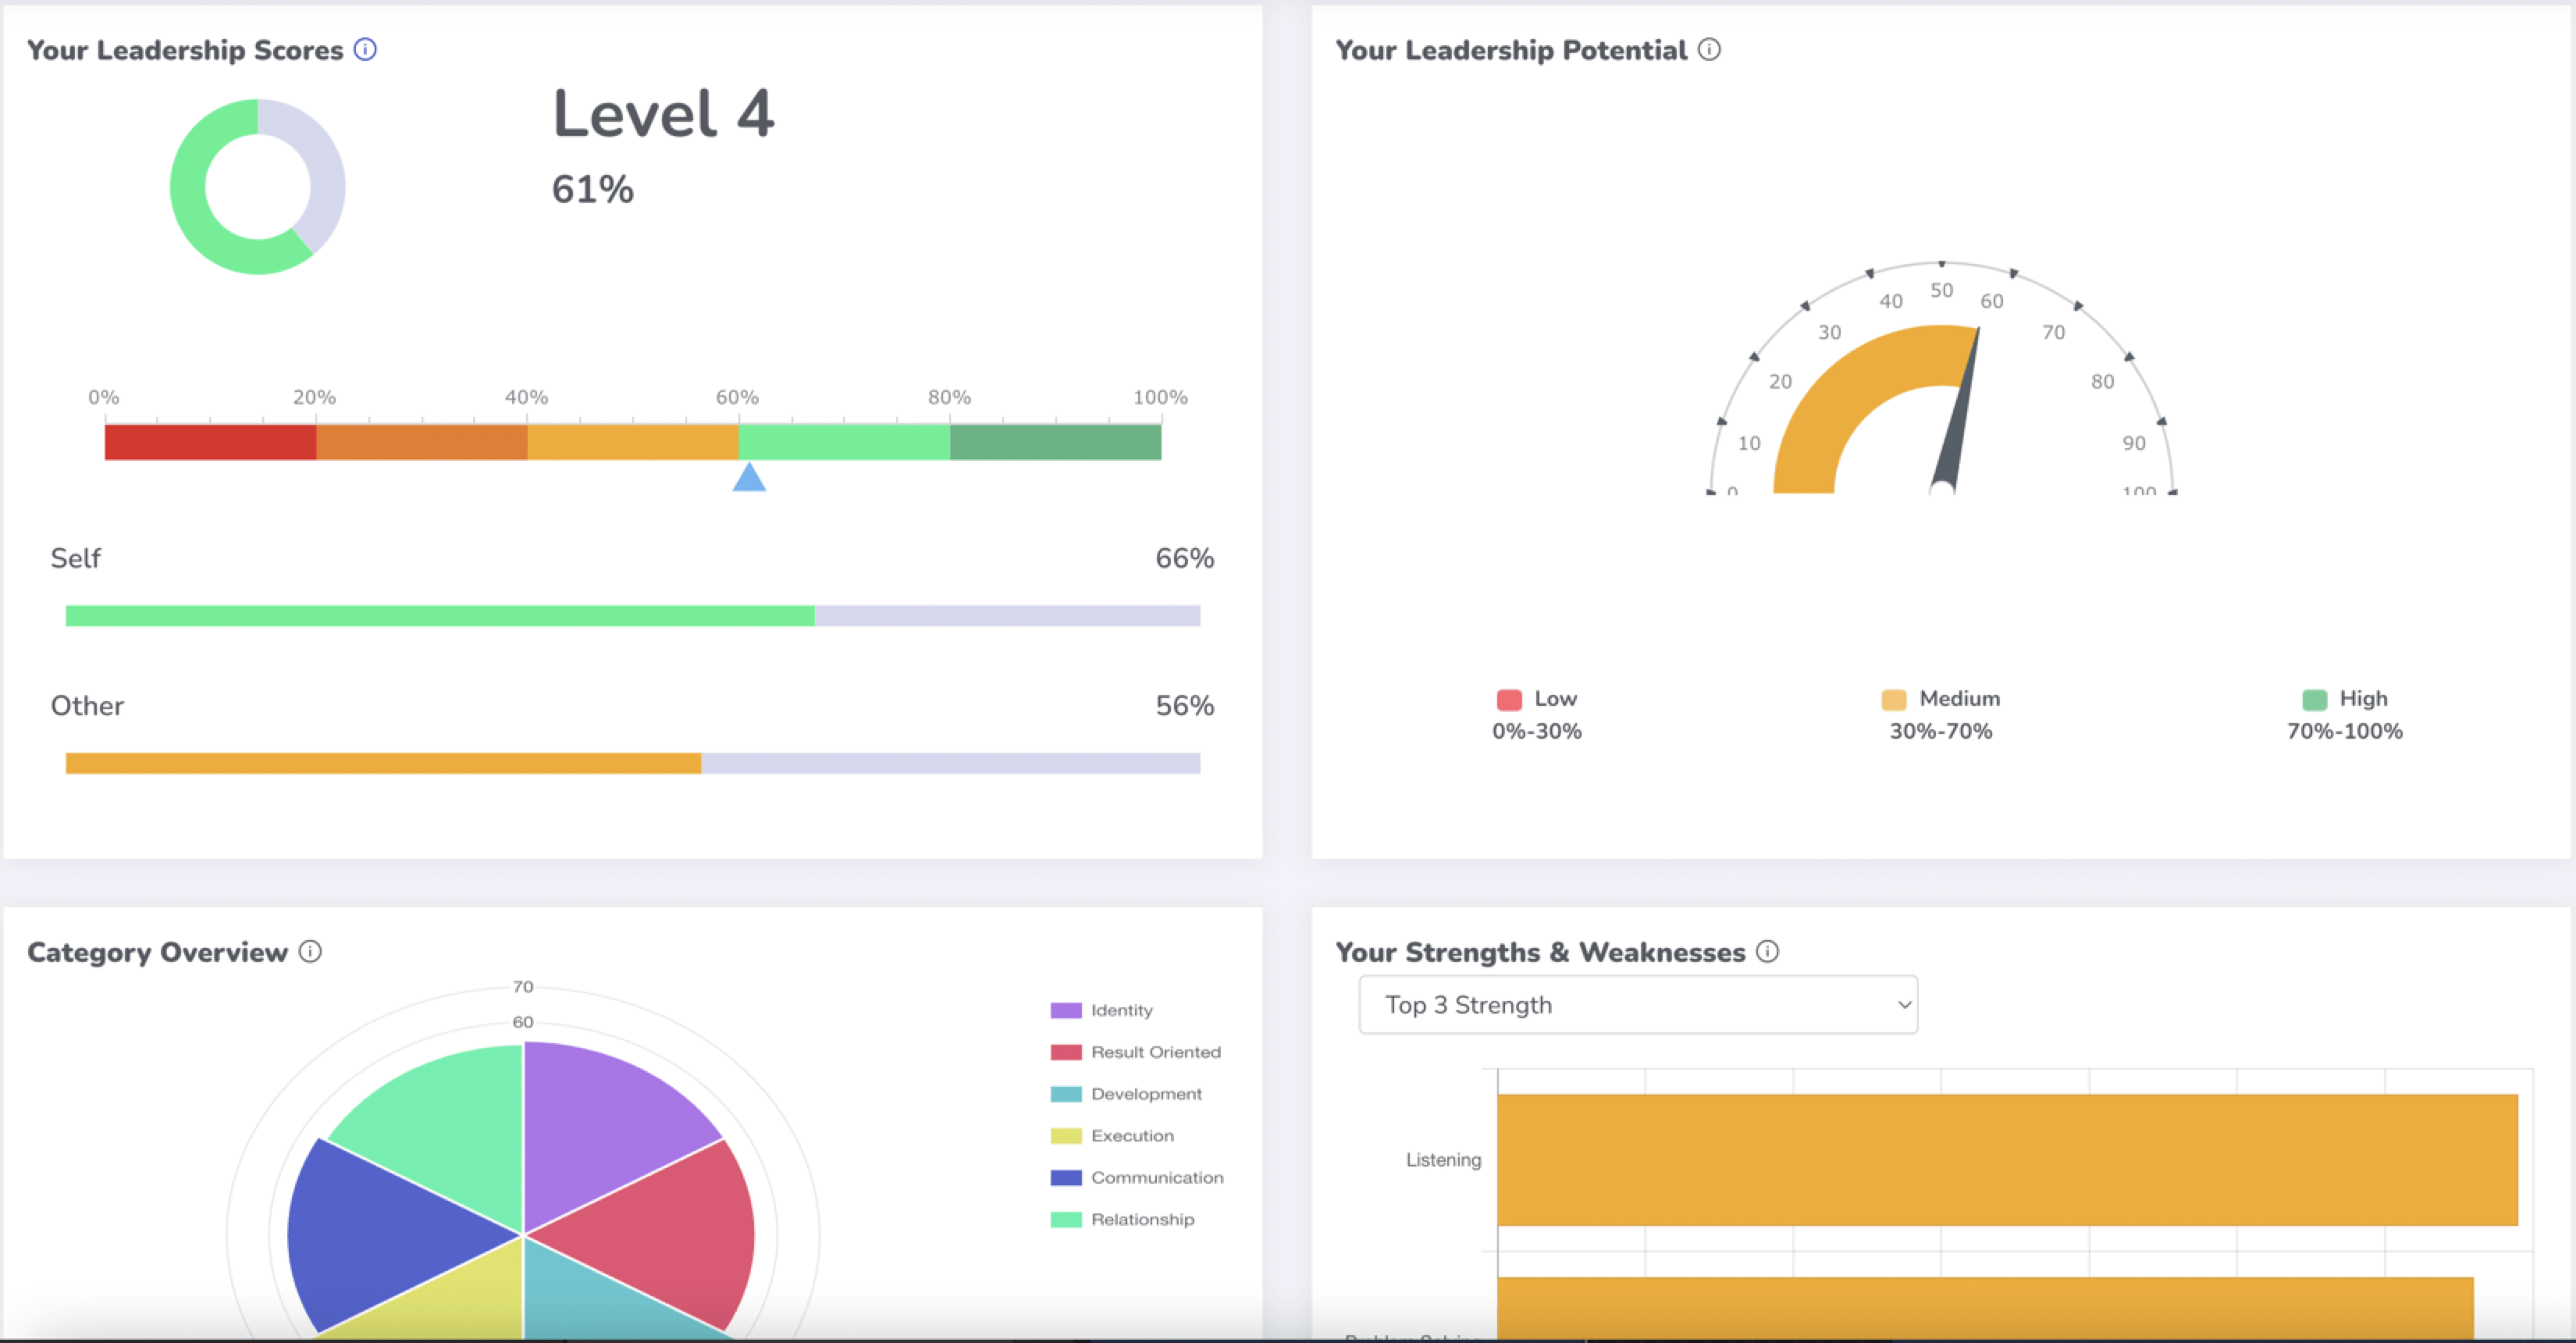Viewport: 2576px width, 1343px height.
Task: Click info icon beside Strengths & Weaknesses
Action: click(x=1767, y=951)
